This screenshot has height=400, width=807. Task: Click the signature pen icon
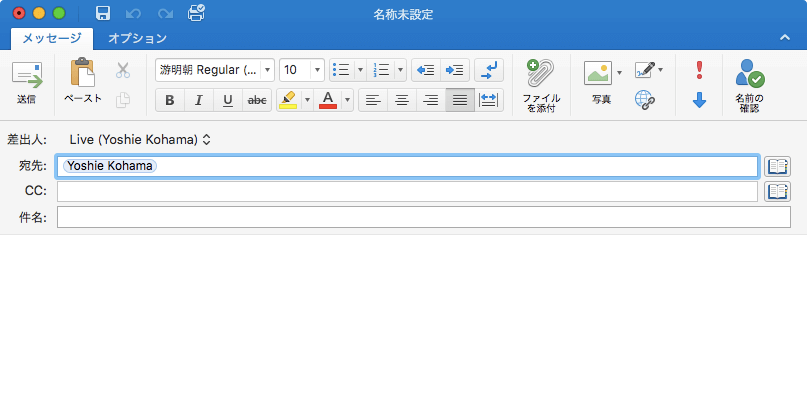tap(645, 69)
